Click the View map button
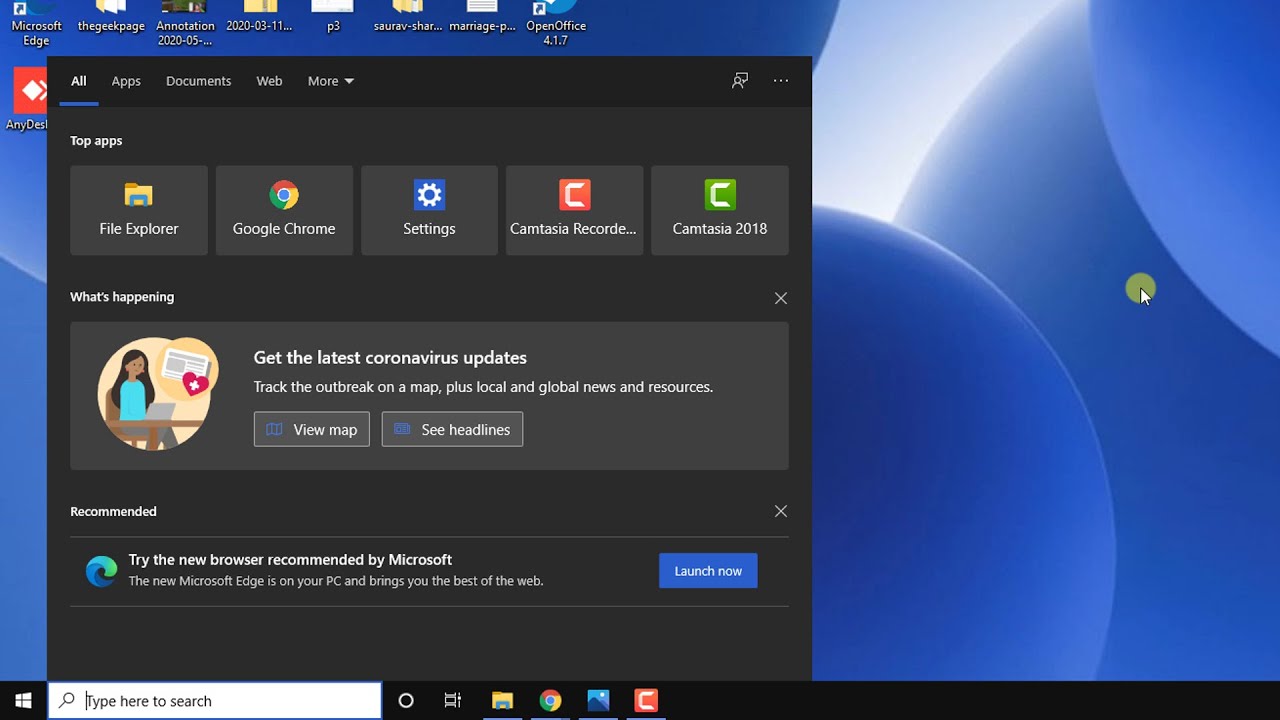The image size is (1280, 720). tap(312, 429)
